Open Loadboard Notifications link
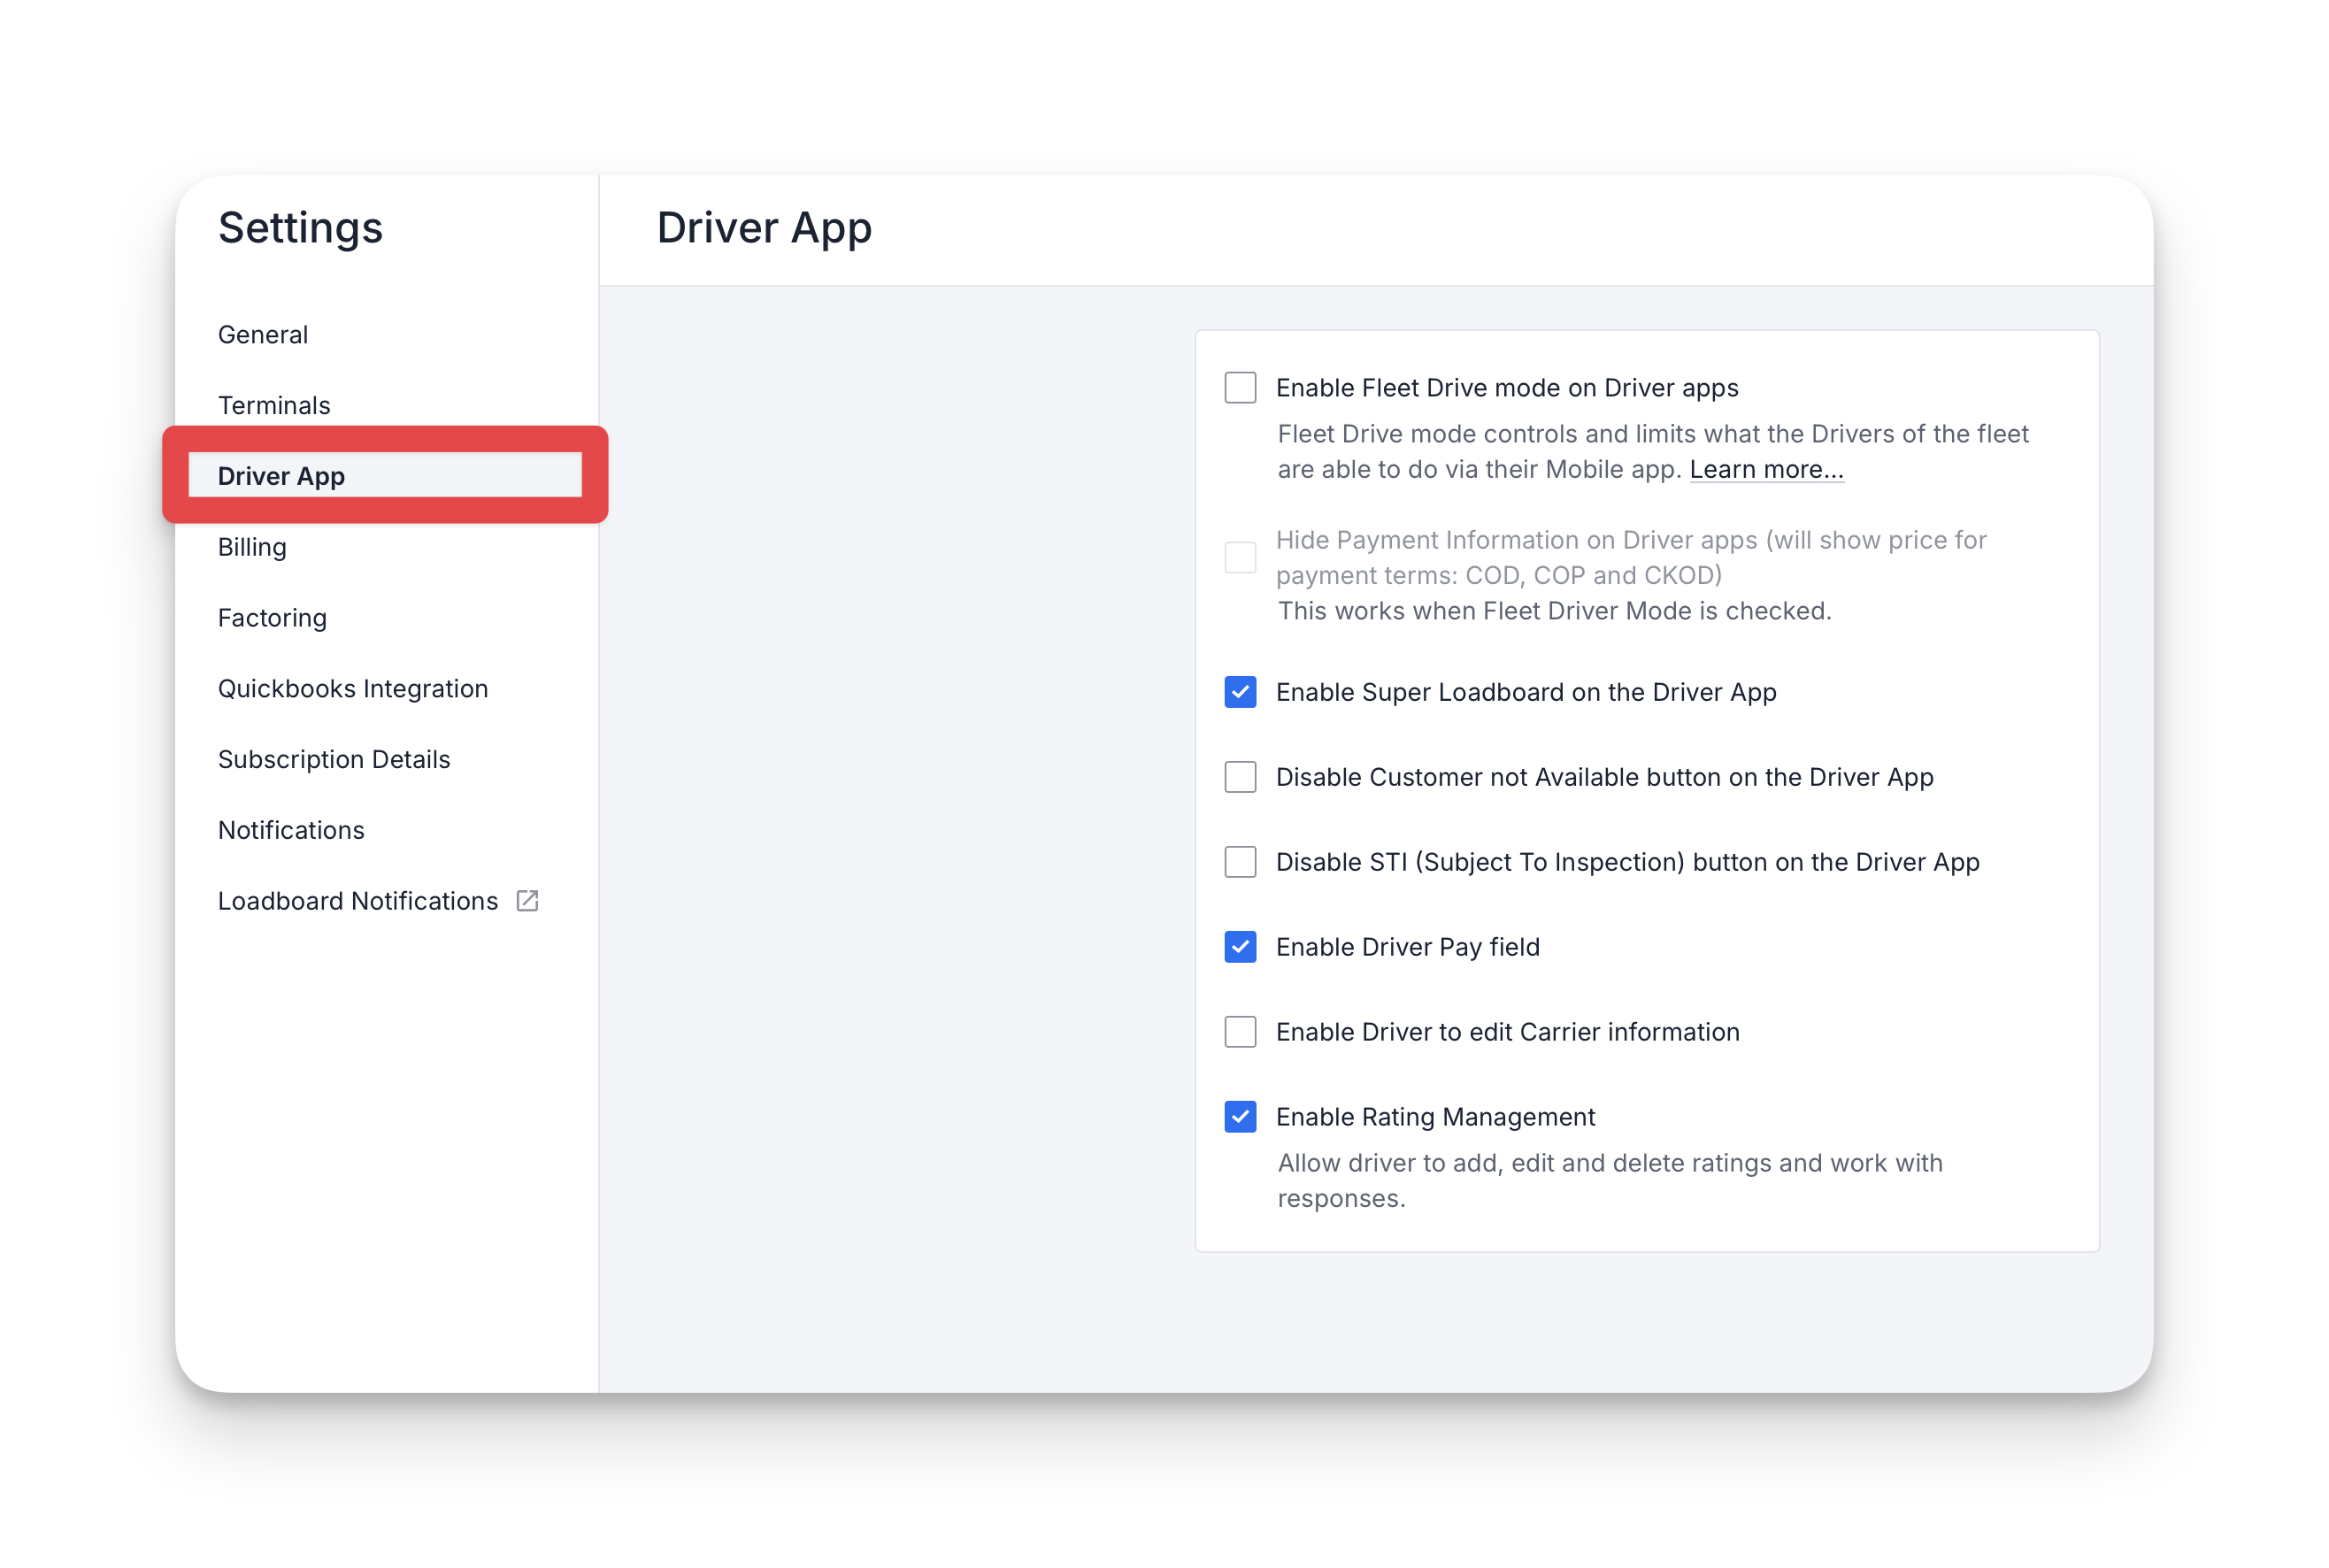 coord(358,901)
